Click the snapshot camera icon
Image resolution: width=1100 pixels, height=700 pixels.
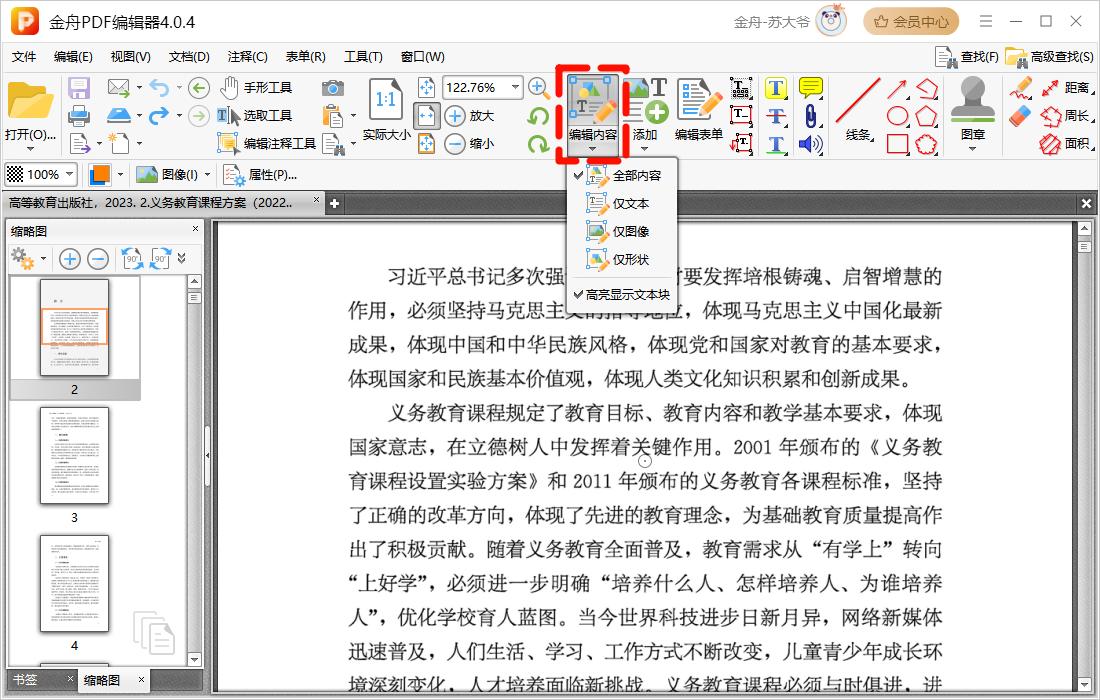coord(332,88)
